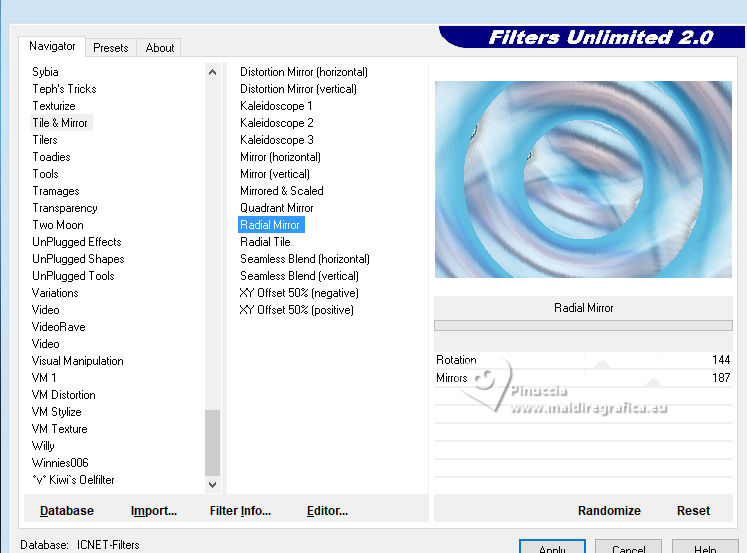Choose UnPlugged Shapes category

(78, 259)
